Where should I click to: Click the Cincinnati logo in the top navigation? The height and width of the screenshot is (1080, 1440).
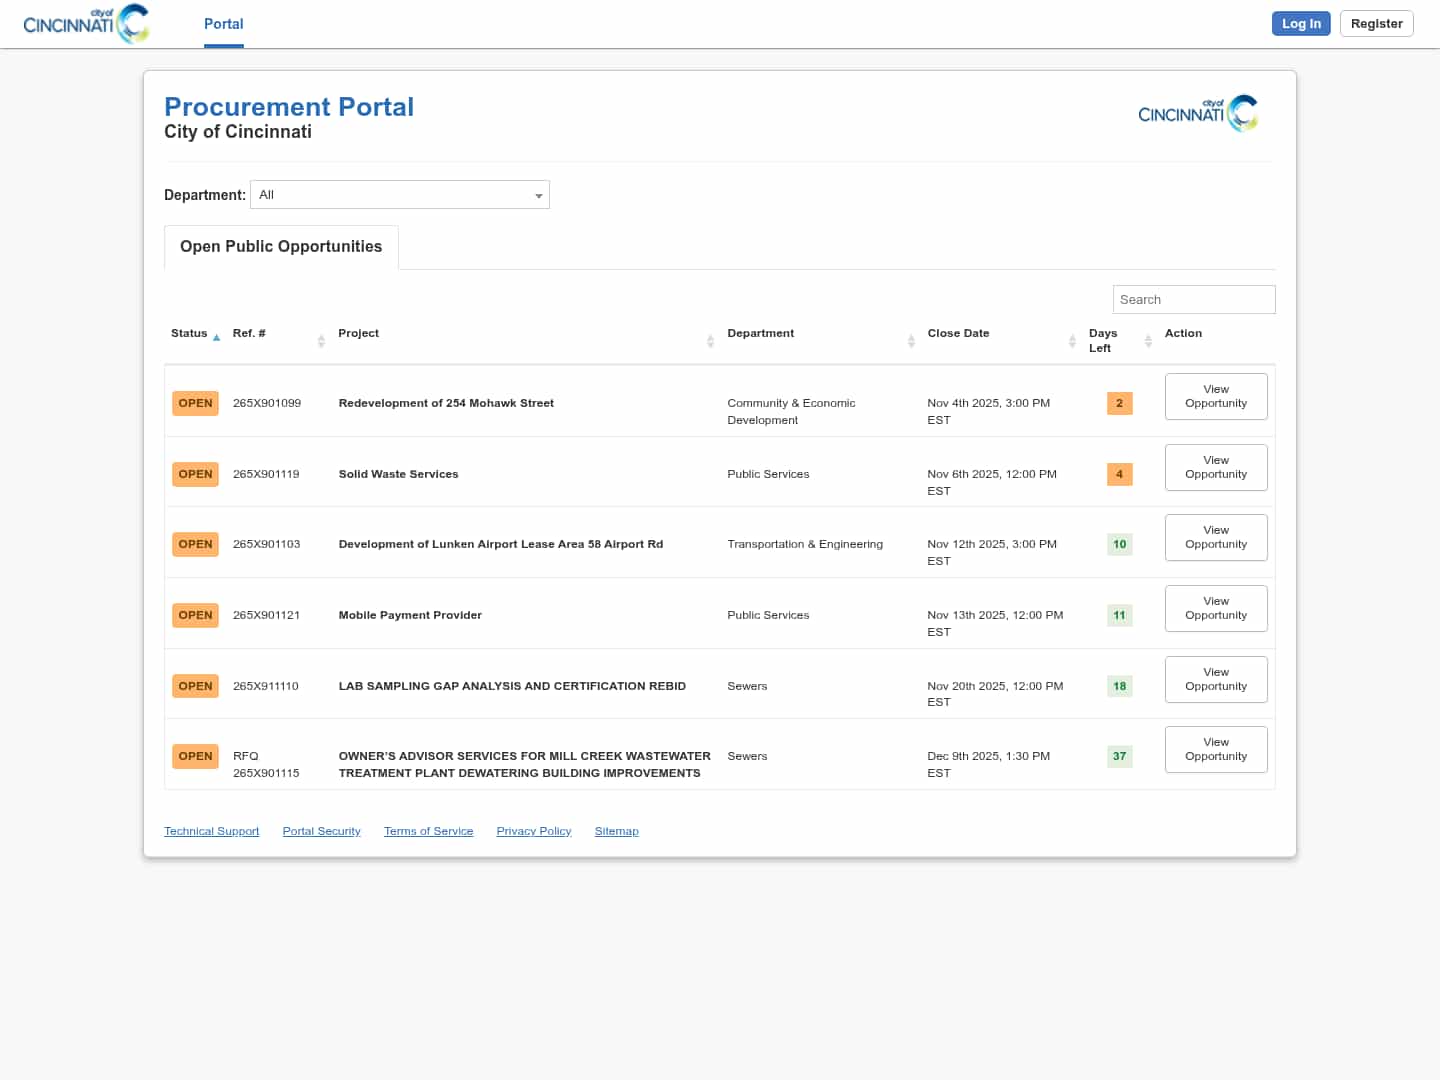tap(86, 24)
